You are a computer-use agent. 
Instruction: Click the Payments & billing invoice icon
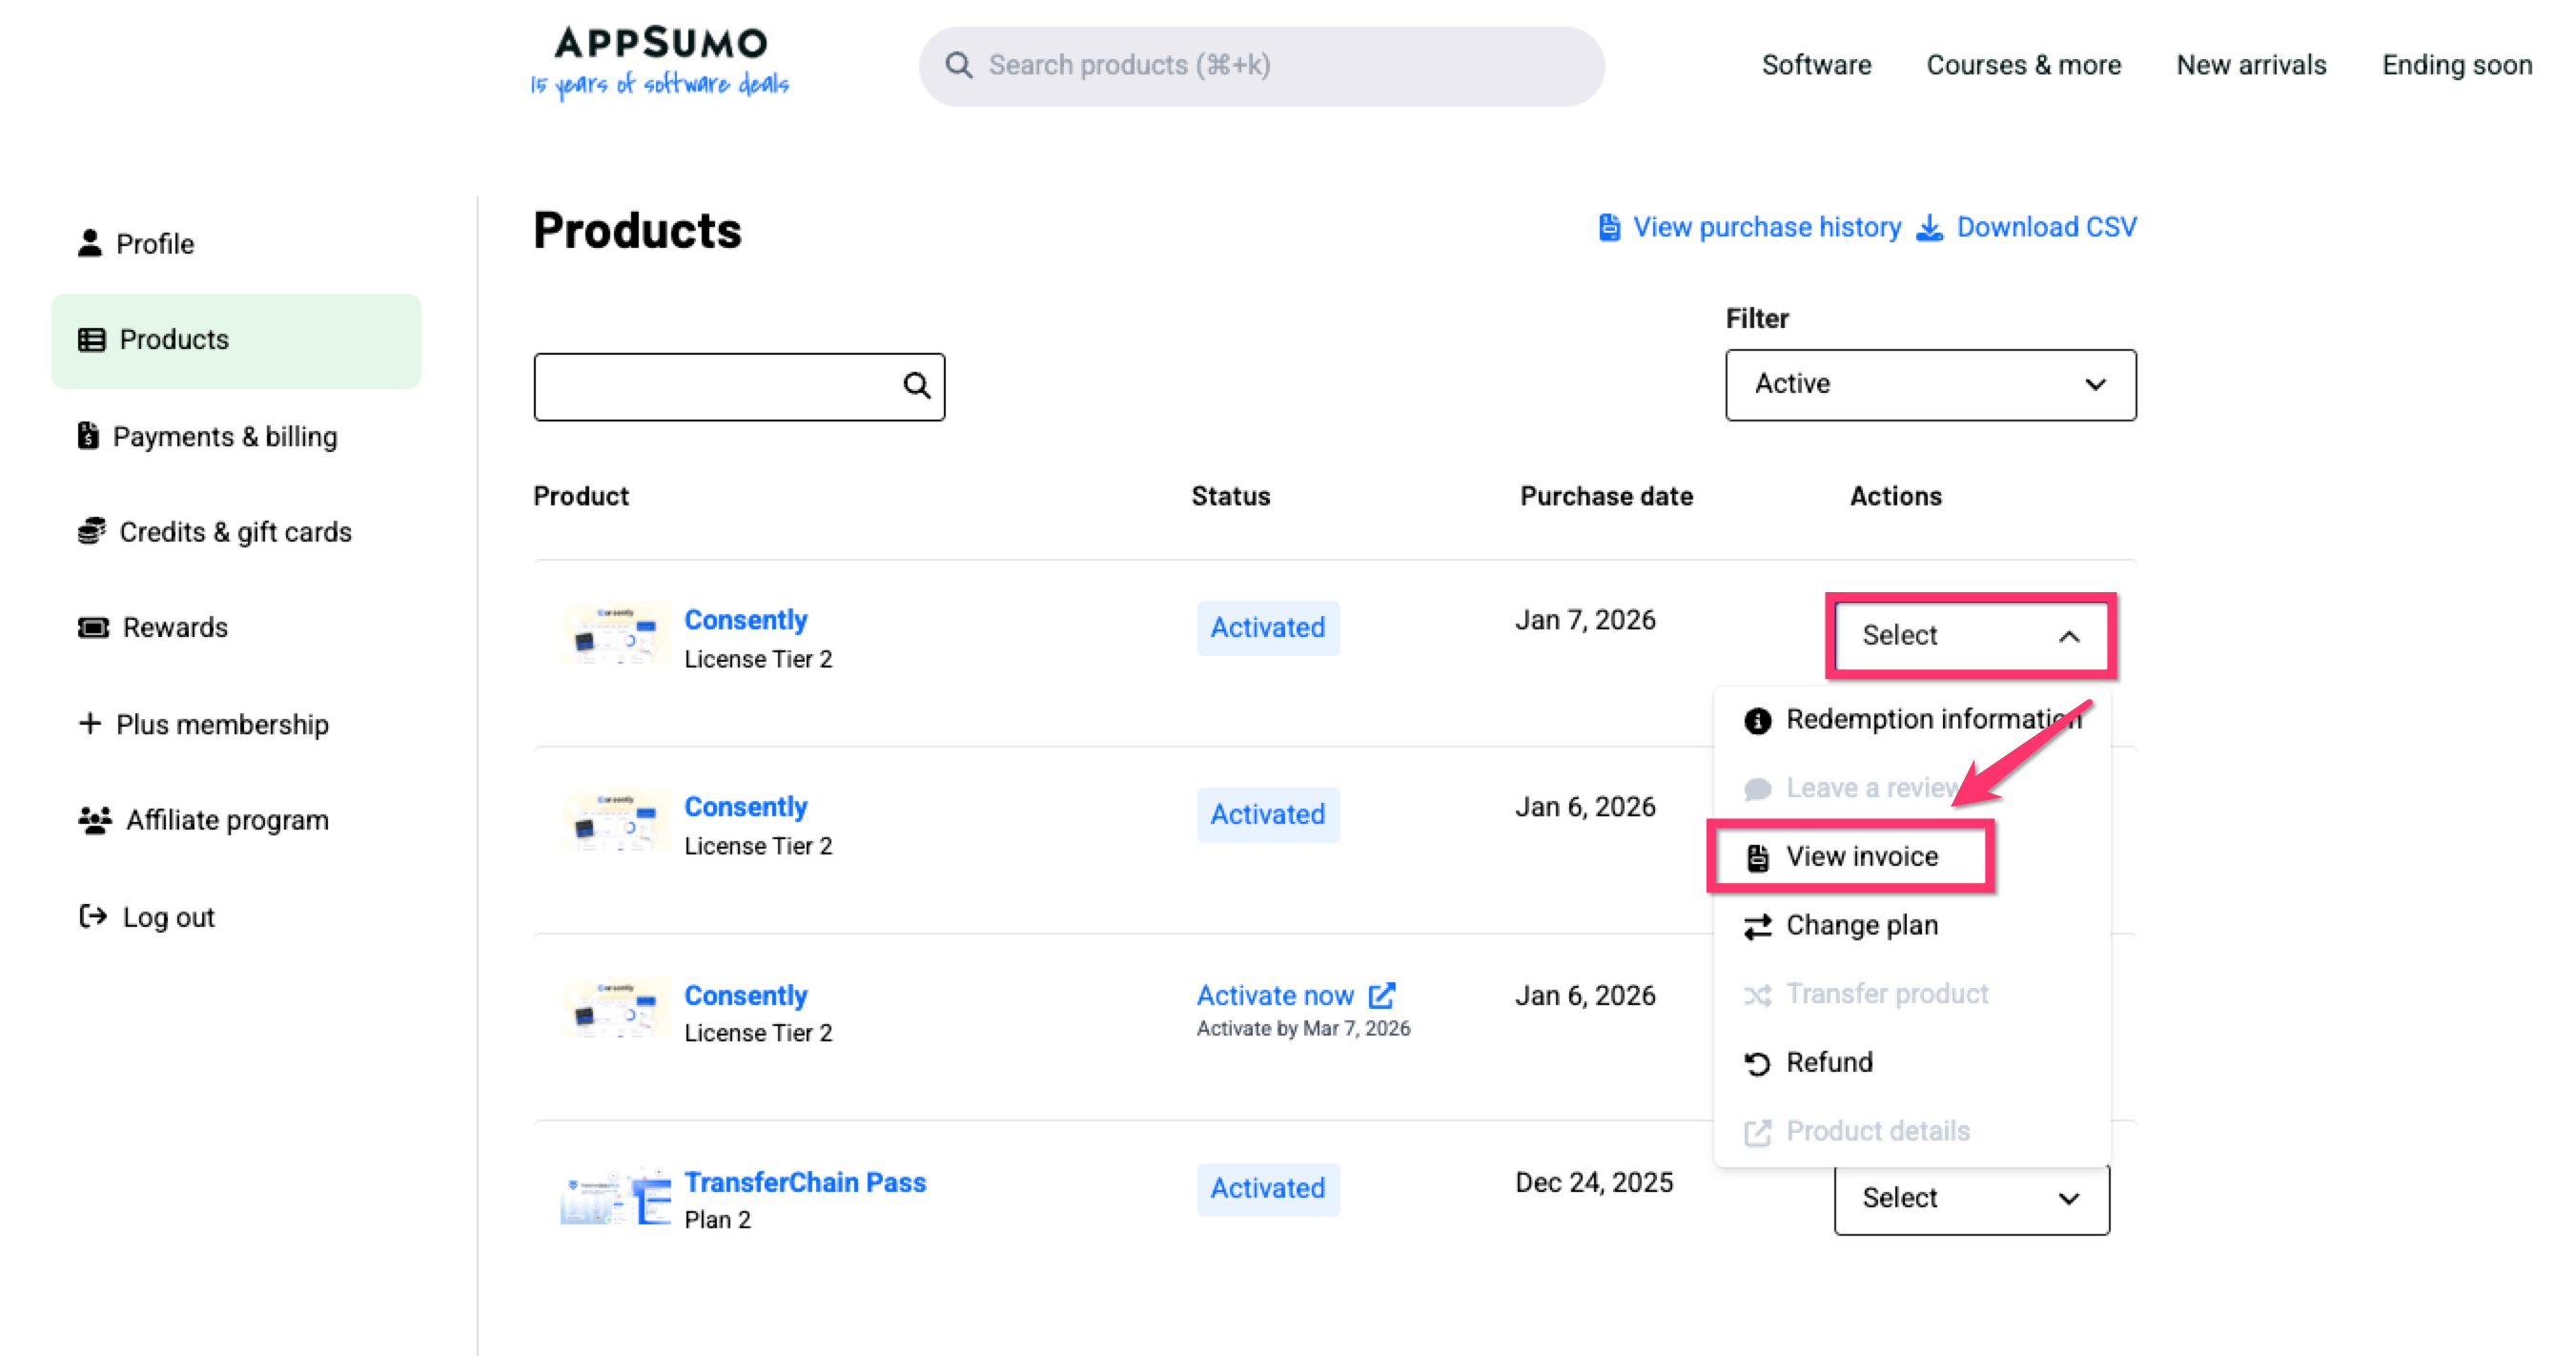[88, 436]
